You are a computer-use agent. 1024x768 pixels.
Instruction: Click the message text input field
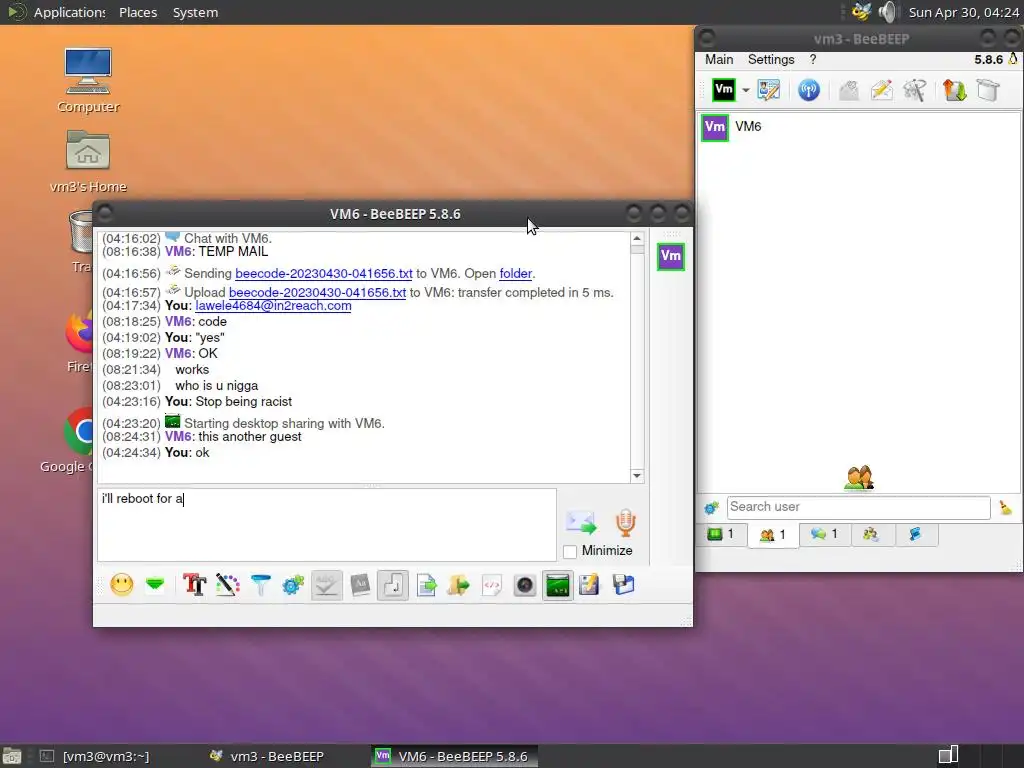[x=327, y=524]
